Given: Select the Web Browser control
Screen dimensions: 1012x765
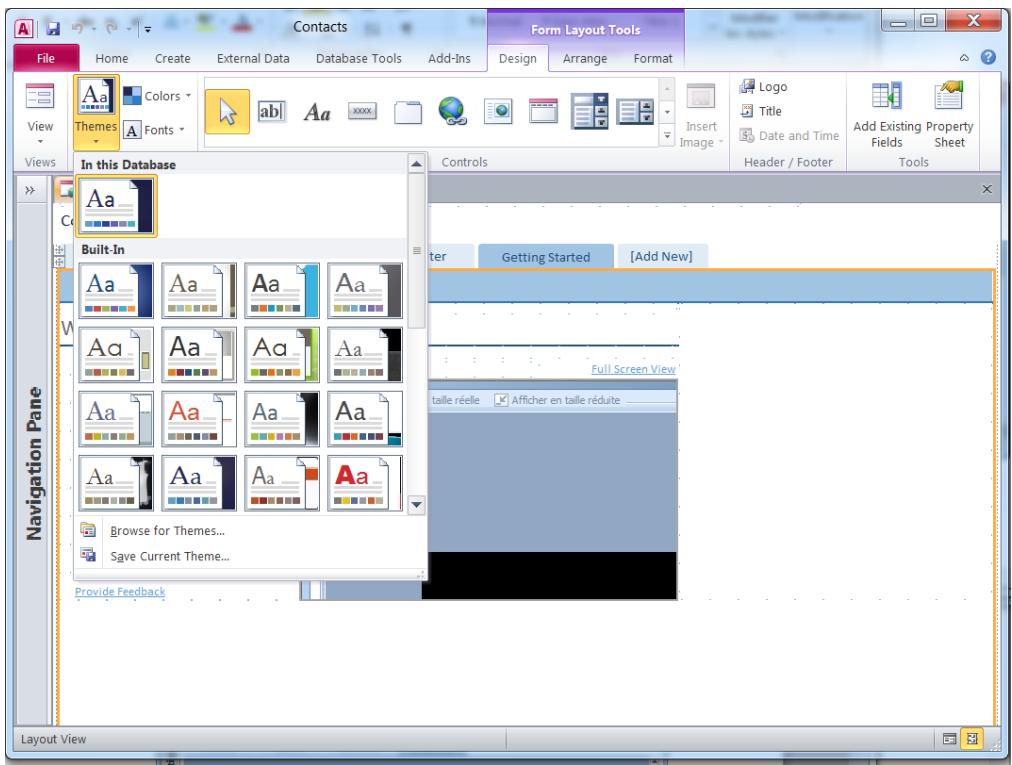Looking at the screenshot, I should pyautogui.click(x=498, y=112).
